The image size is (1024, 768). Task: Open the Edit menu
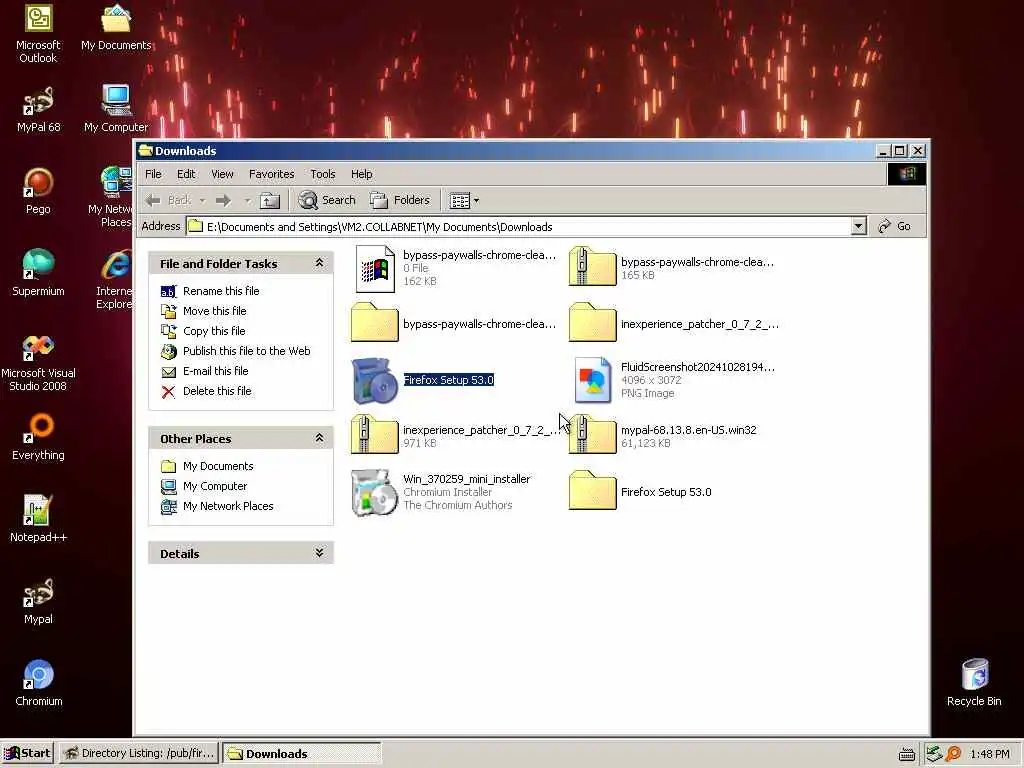pos(186,174)
